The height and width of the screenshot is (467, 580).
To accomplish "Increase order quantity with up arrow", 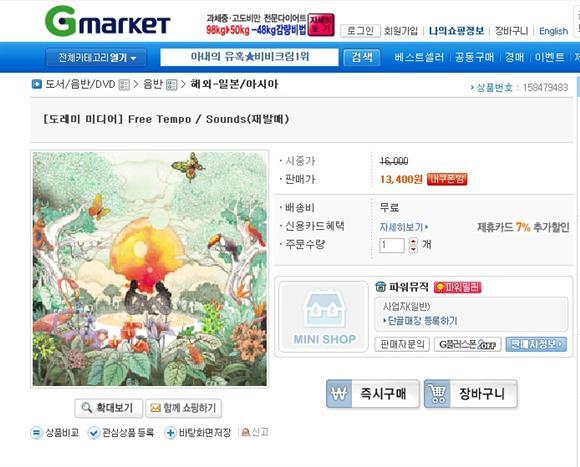I will pyautogui.click(x=413, y=241).
